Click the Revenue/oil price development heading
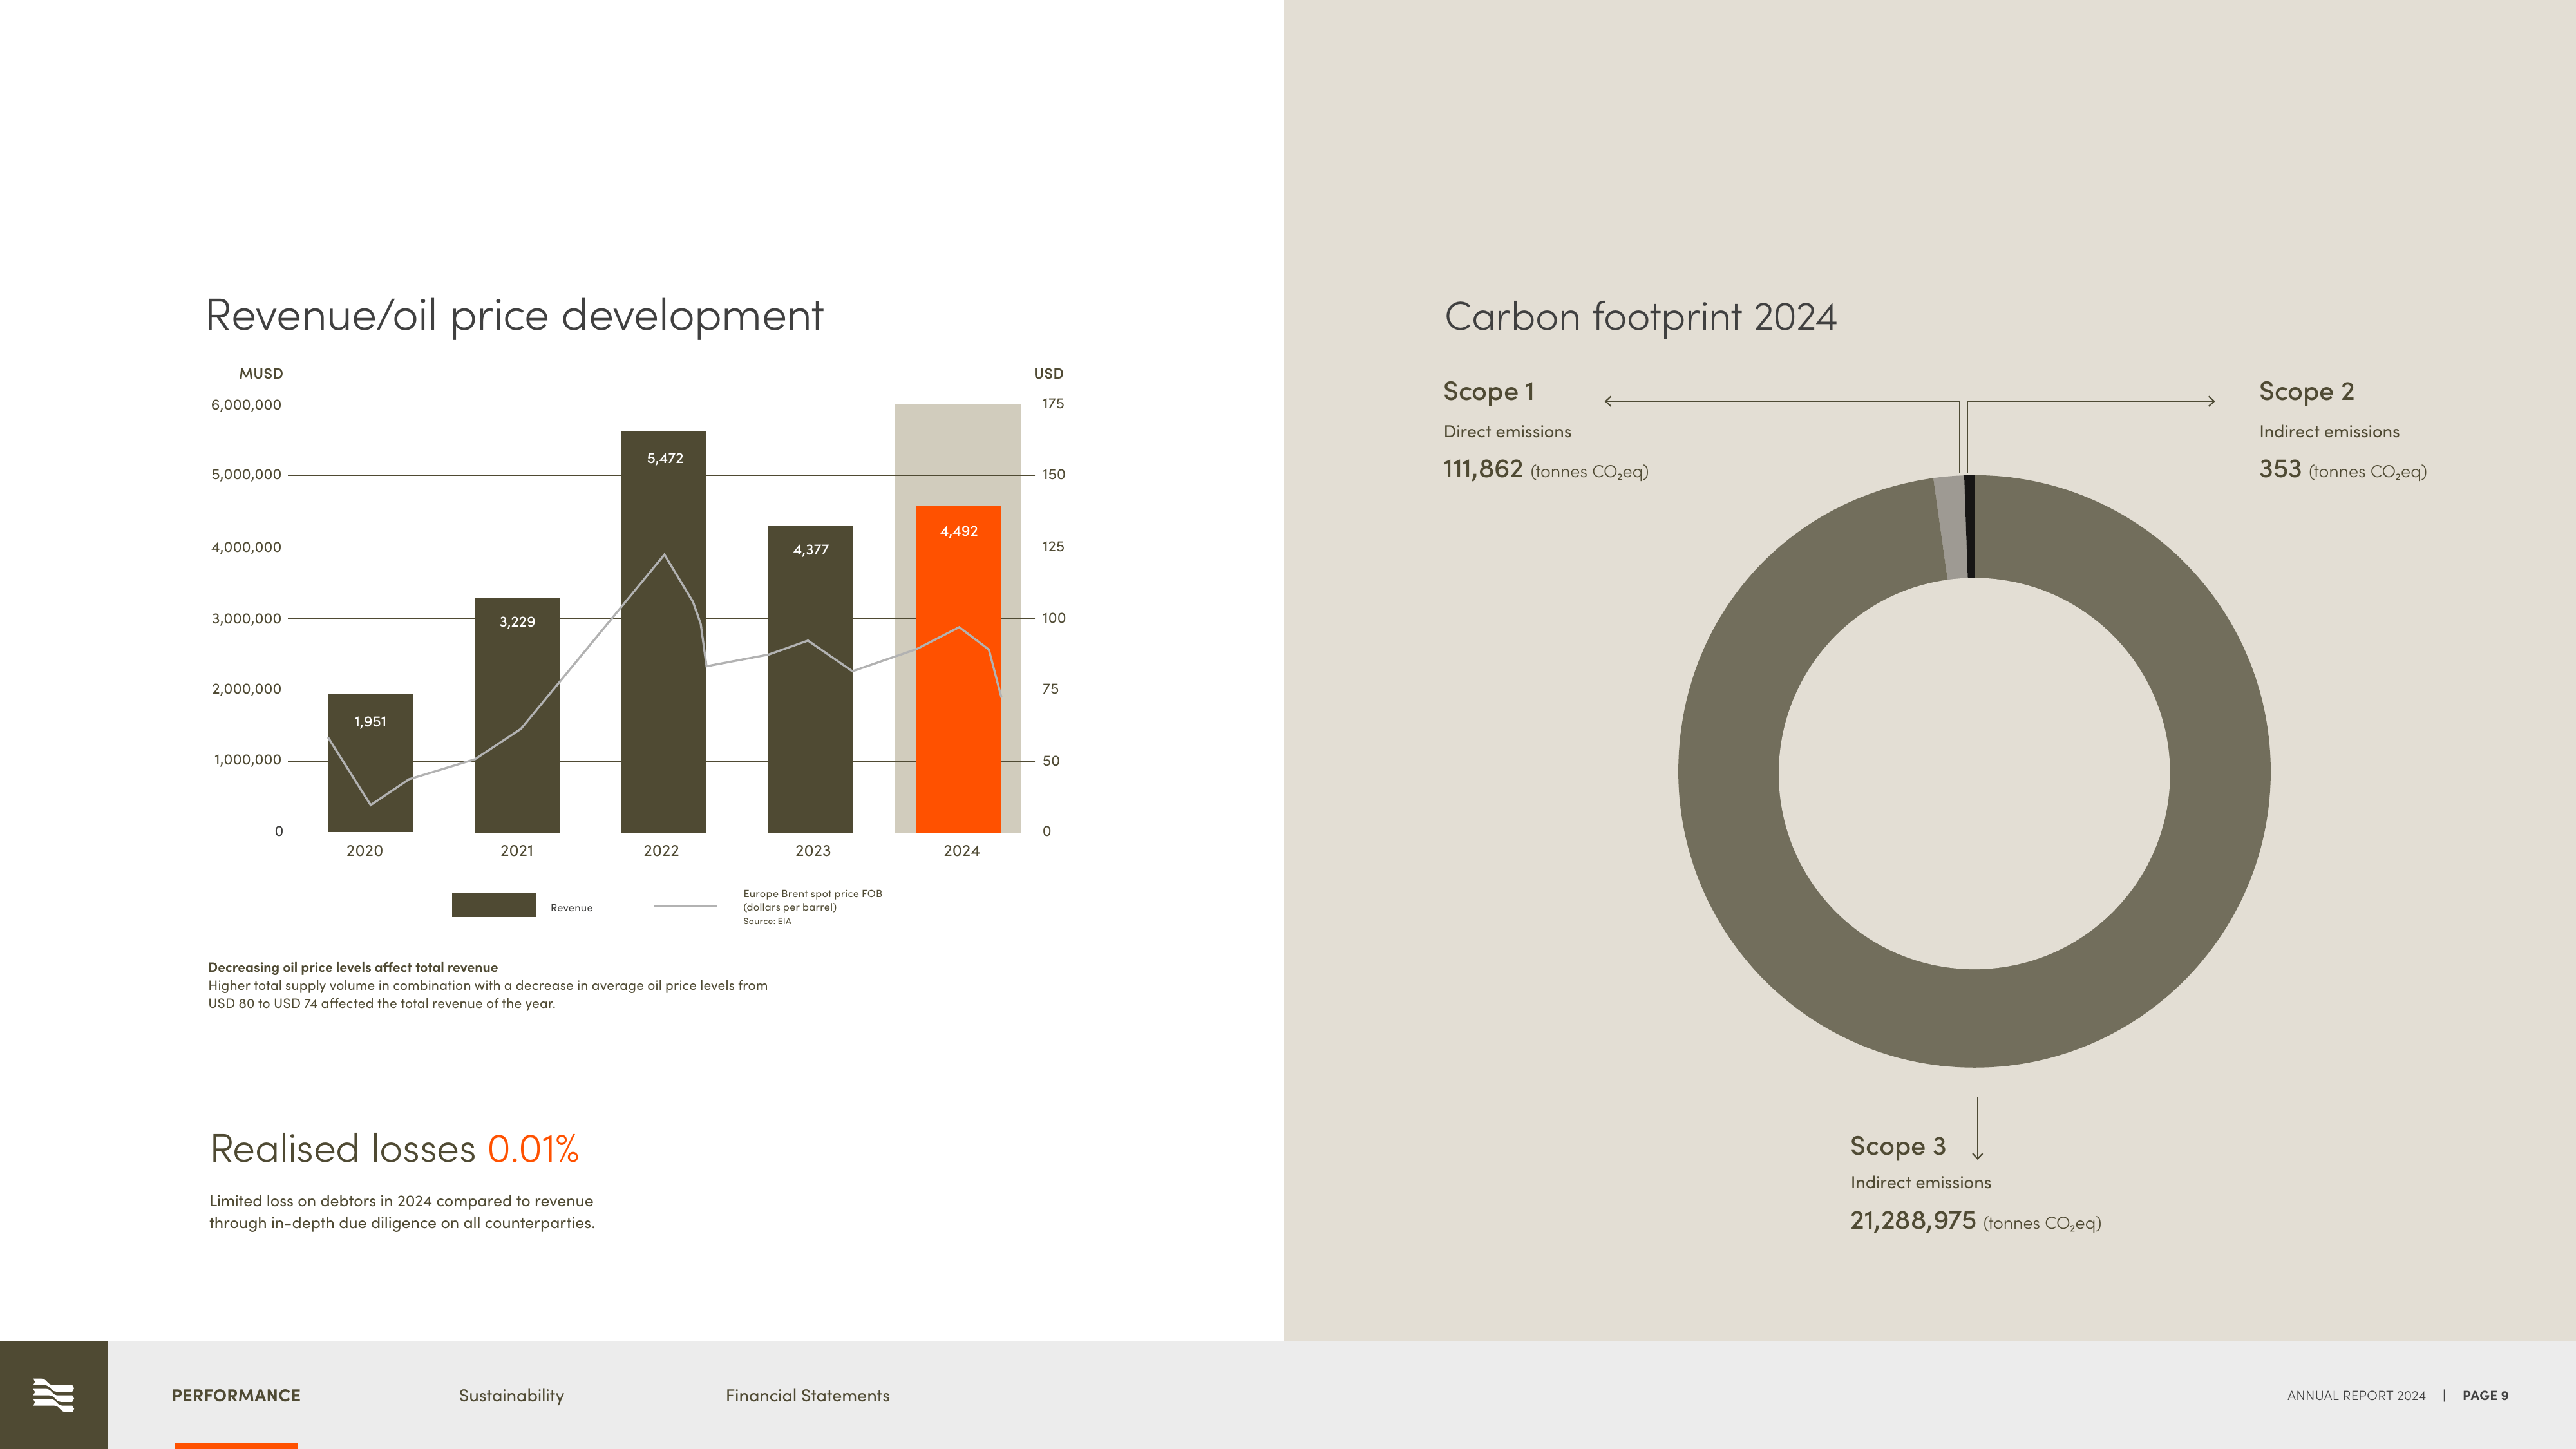The height and width of the screenshot is (1449, 2576). tap(514, 315)
